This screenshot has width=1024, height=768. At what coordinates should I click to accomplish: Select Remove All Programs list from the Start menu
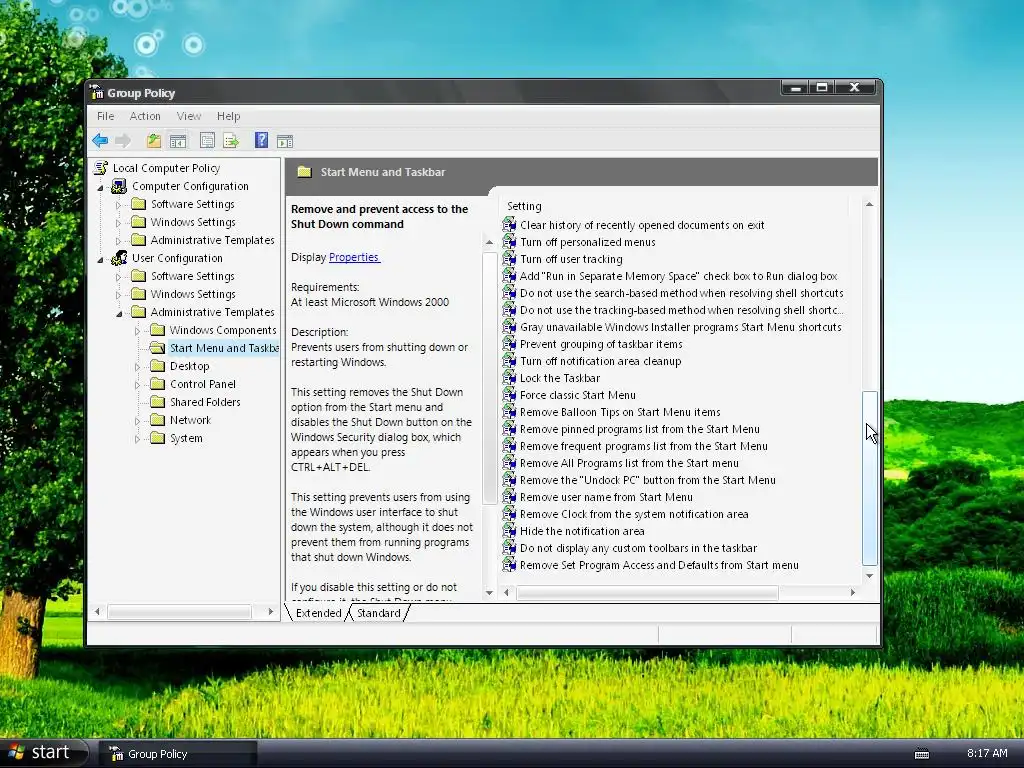629,463
